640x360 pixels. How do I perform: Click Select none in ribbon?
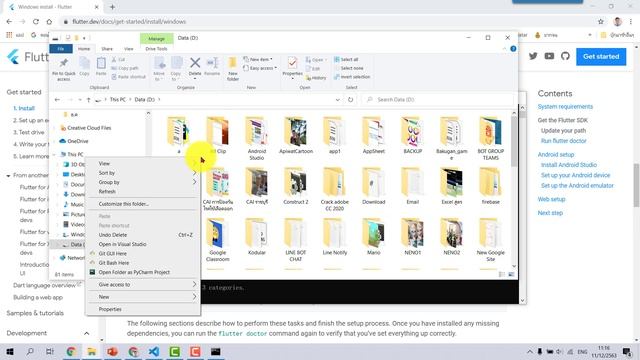349,68
